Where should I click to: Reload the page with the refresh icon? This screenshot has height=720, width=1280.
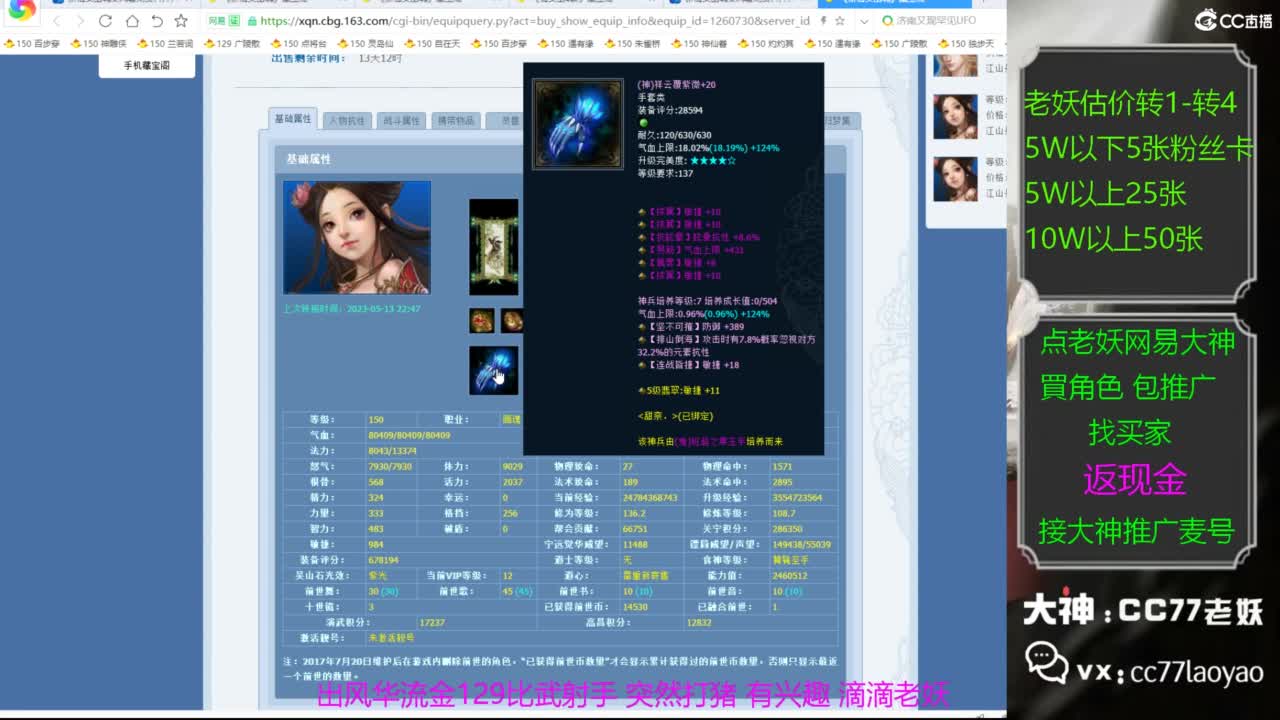click(x=105, y=21)
